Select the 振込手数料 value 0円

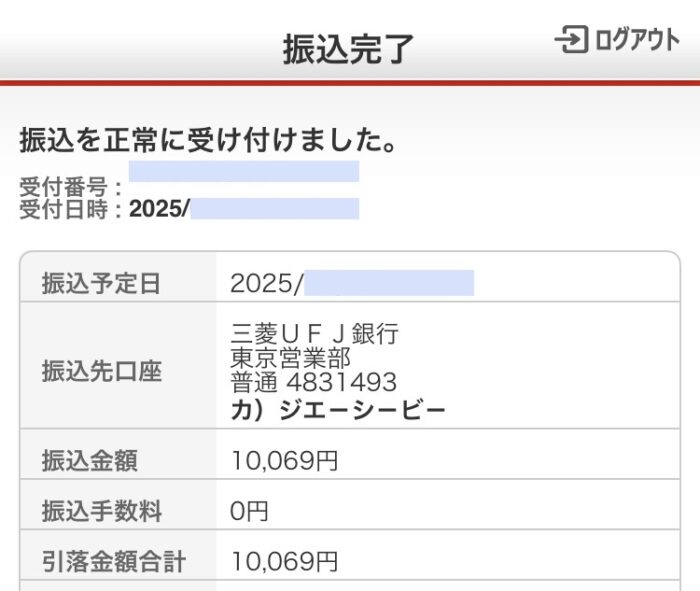coord(249,511)
